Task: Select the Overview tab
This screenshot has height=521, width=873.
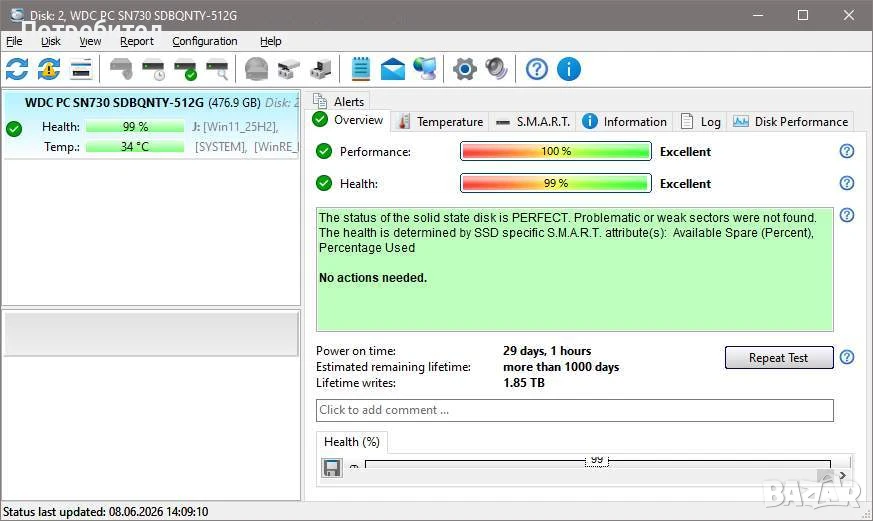Action: [x=348, y=120]
